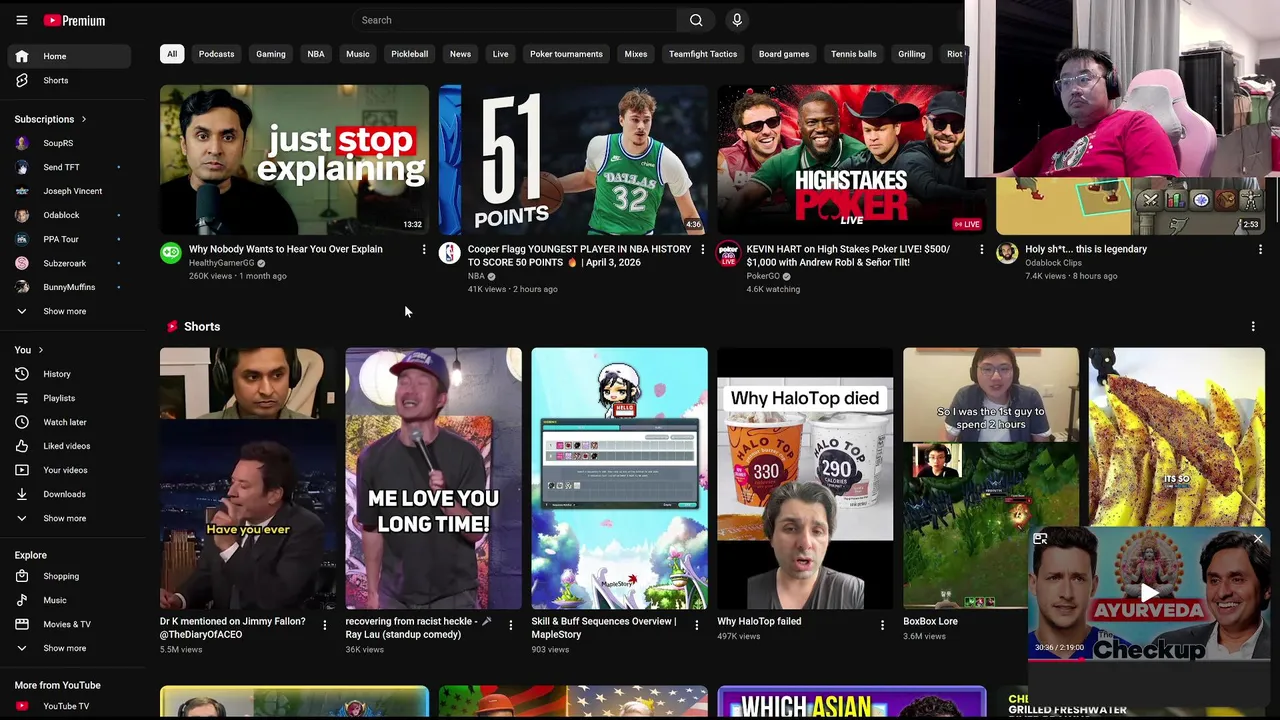Select the Board games chip

(x=784, y=54)
